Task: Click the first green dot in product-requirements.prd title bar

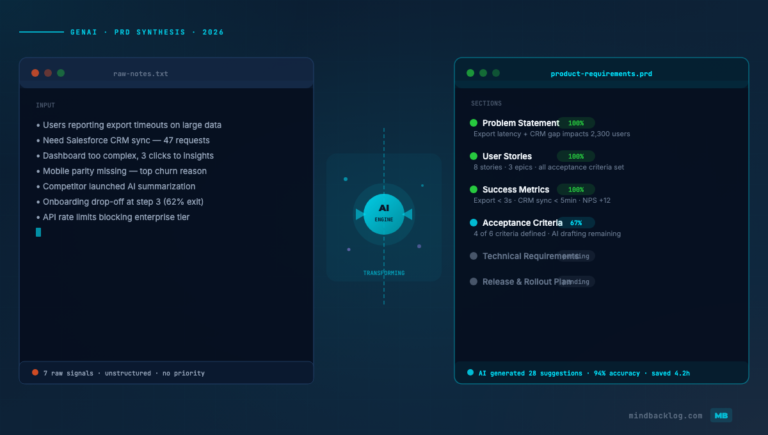Action: [x=470, y=73]
